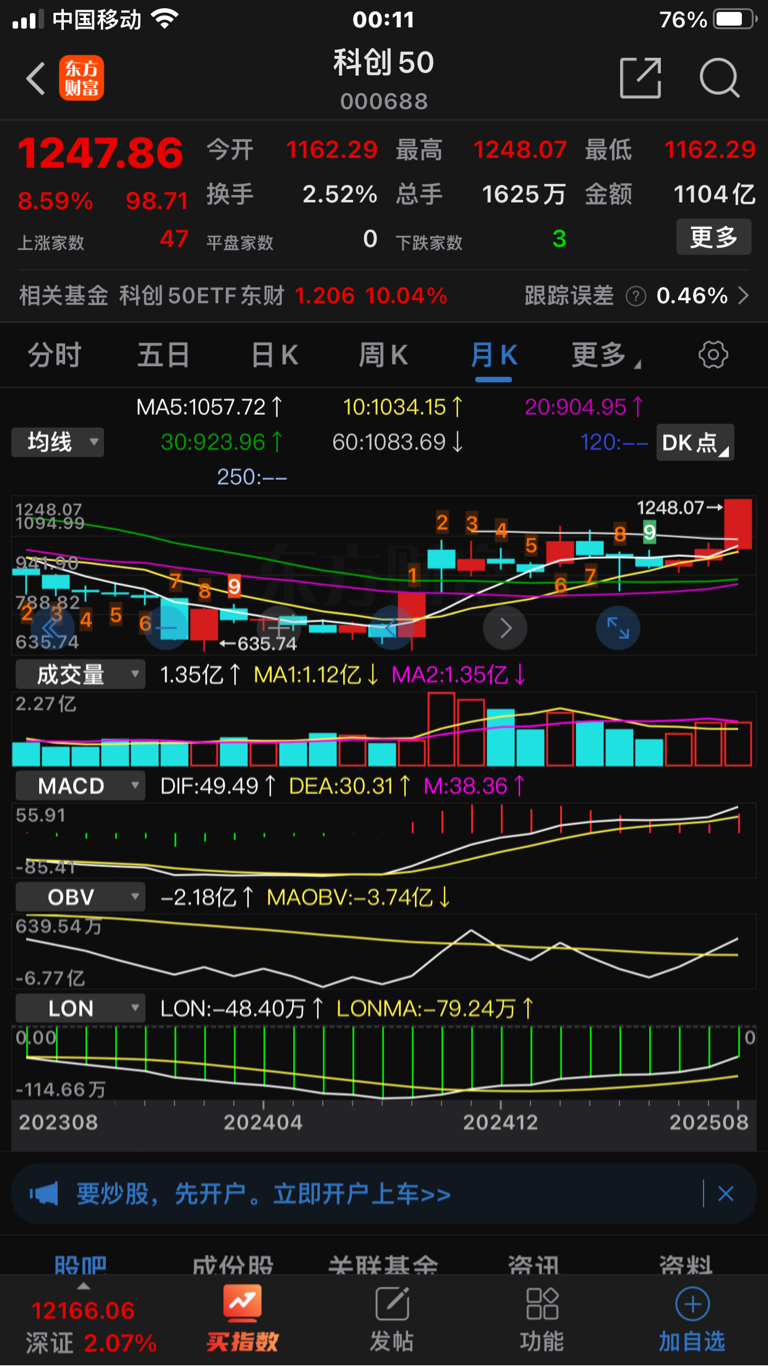Tap the 更多 quote details button

(713, 238)
